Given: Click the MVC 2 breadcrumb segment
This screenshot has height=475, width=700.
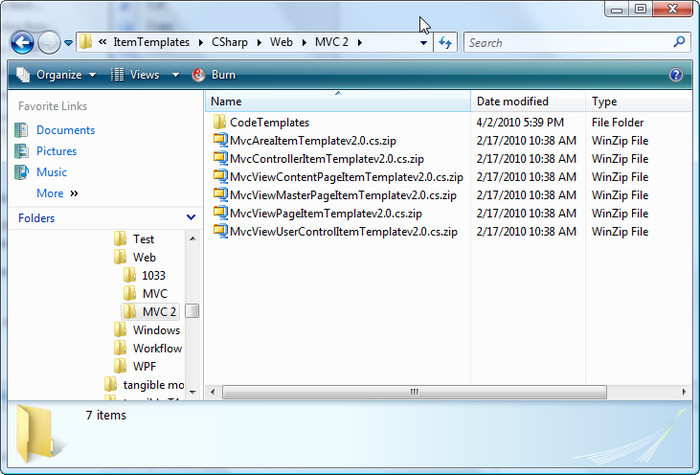Looking at the screenshot, I should pyautogui.click(x=332, y=42).
